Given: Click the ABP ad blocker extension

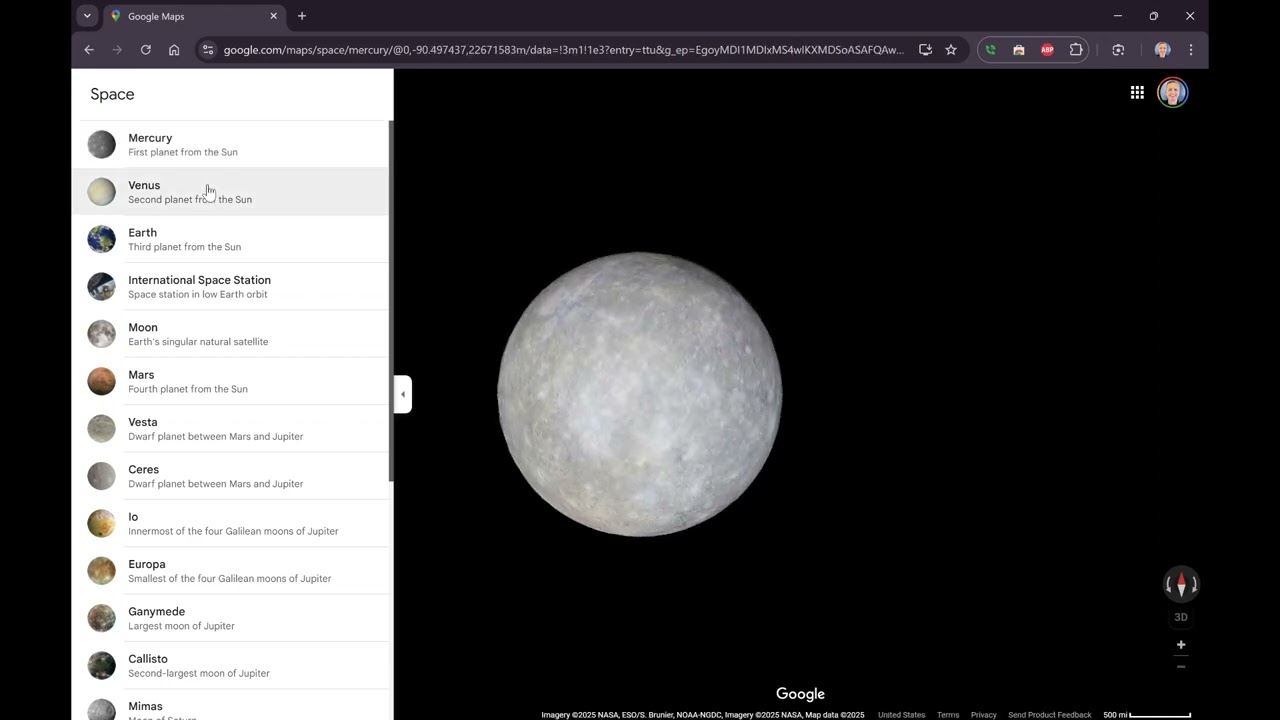Looking at the screenshot, I should [1047, 50].
